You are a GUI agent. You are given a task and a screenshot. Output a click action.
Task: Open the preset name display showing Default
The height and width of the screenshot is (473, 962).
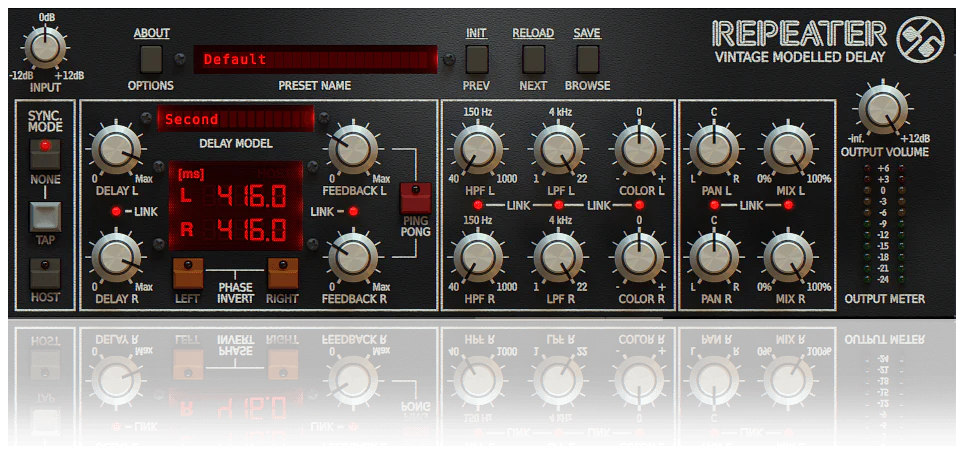tap(315, 59)
